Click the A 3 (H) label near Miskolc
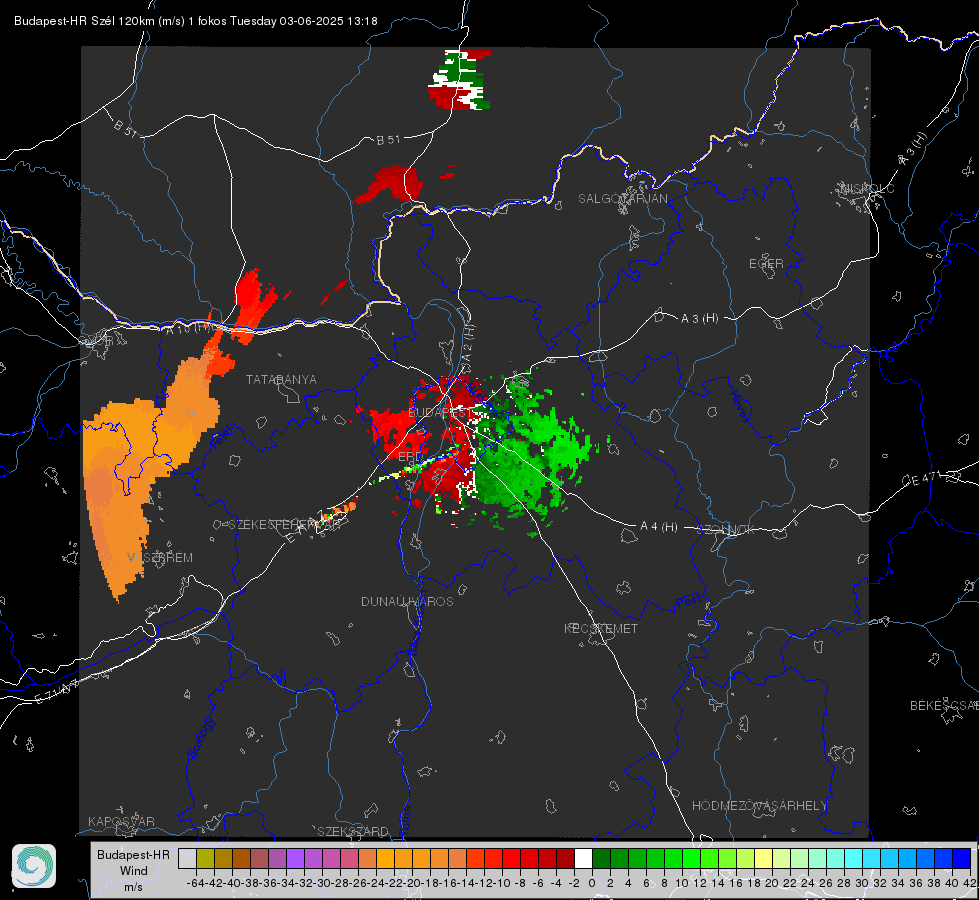 [x=913, y=149]
